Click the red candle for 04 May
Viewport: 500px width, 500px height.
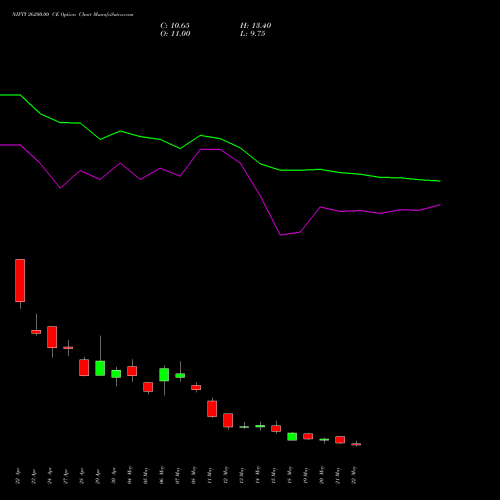(x=132, y=371)
